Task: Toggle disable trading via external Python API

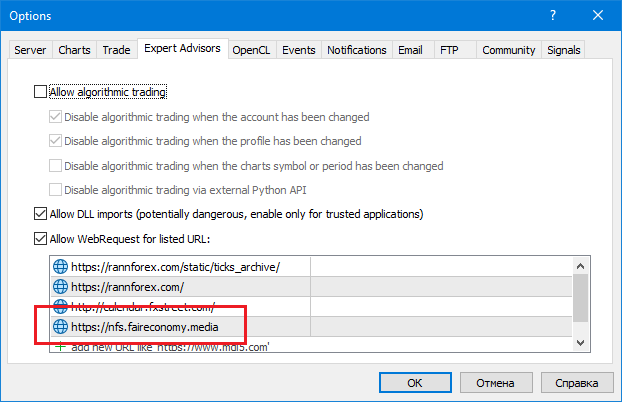Action: click(x=55, y=190)
